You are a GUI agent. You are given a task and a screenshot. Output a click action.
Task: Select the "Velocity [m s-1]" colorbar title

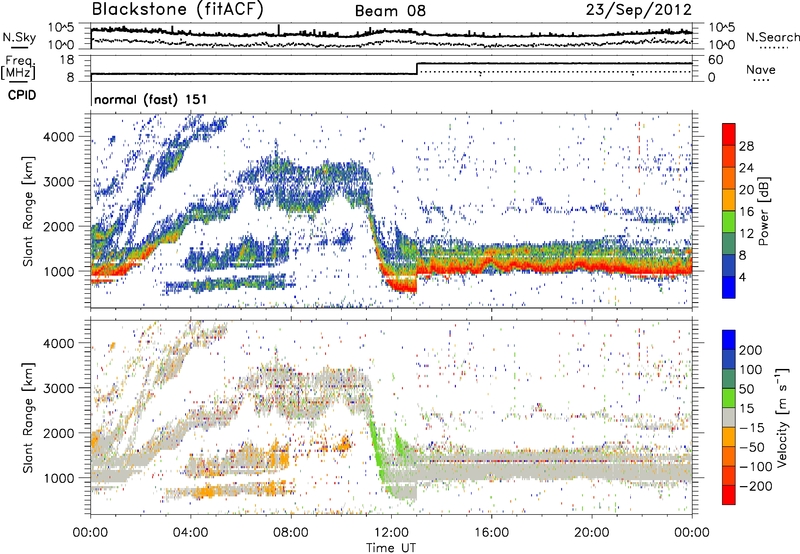coord(782,417)
